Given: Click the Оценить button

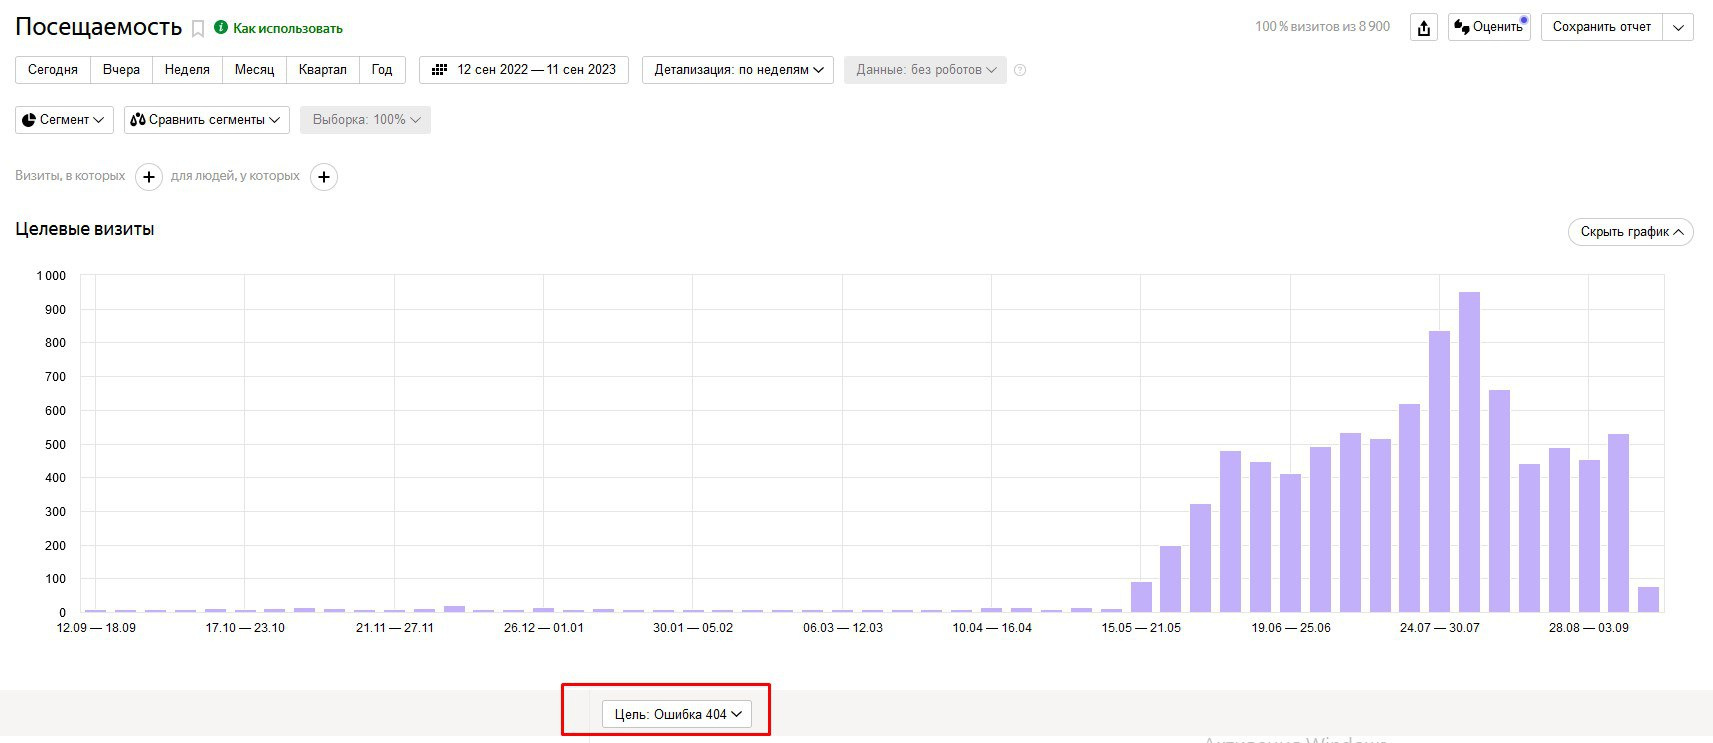Looking at the screenshot, I should tap(1489, 27).
